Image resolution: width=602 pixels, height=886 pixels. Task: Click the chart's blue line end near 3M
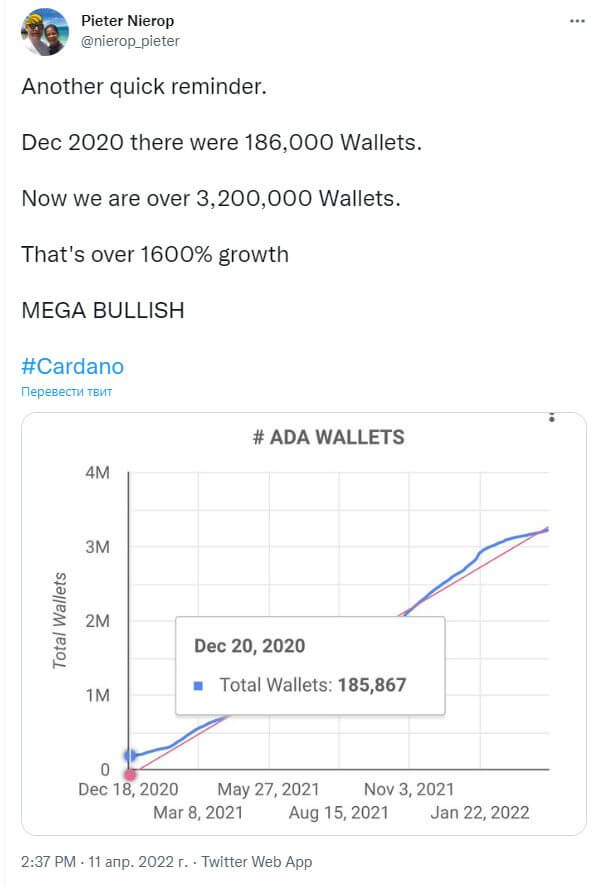545,530
